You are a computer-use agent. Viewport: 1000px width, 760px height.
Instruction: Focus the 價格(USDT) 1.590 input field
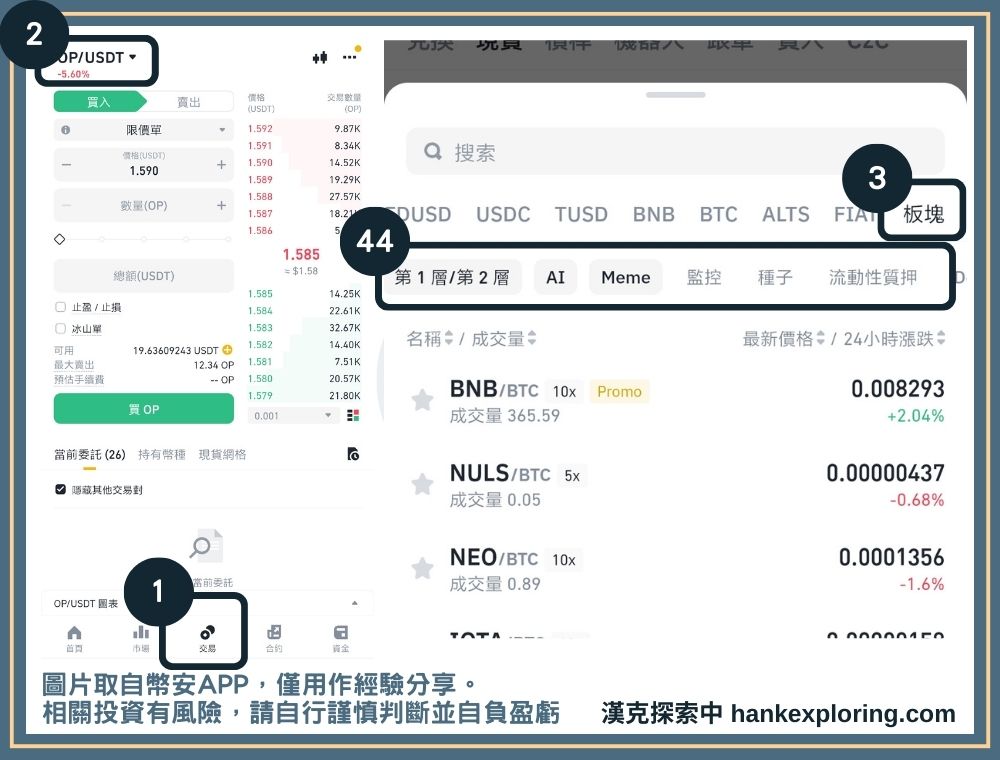point(143,164)
